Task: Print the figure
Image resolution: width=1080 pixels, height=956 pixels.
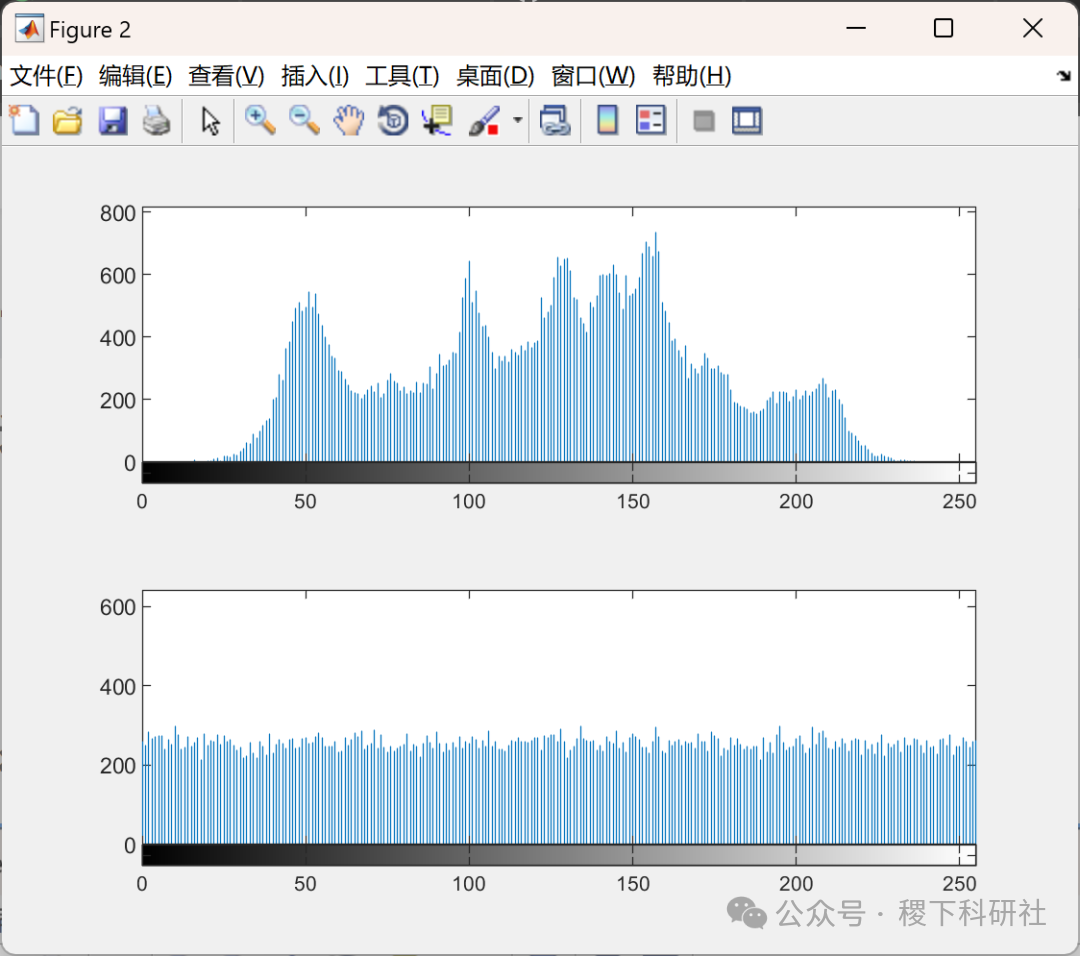Action: tap(157, 120)
